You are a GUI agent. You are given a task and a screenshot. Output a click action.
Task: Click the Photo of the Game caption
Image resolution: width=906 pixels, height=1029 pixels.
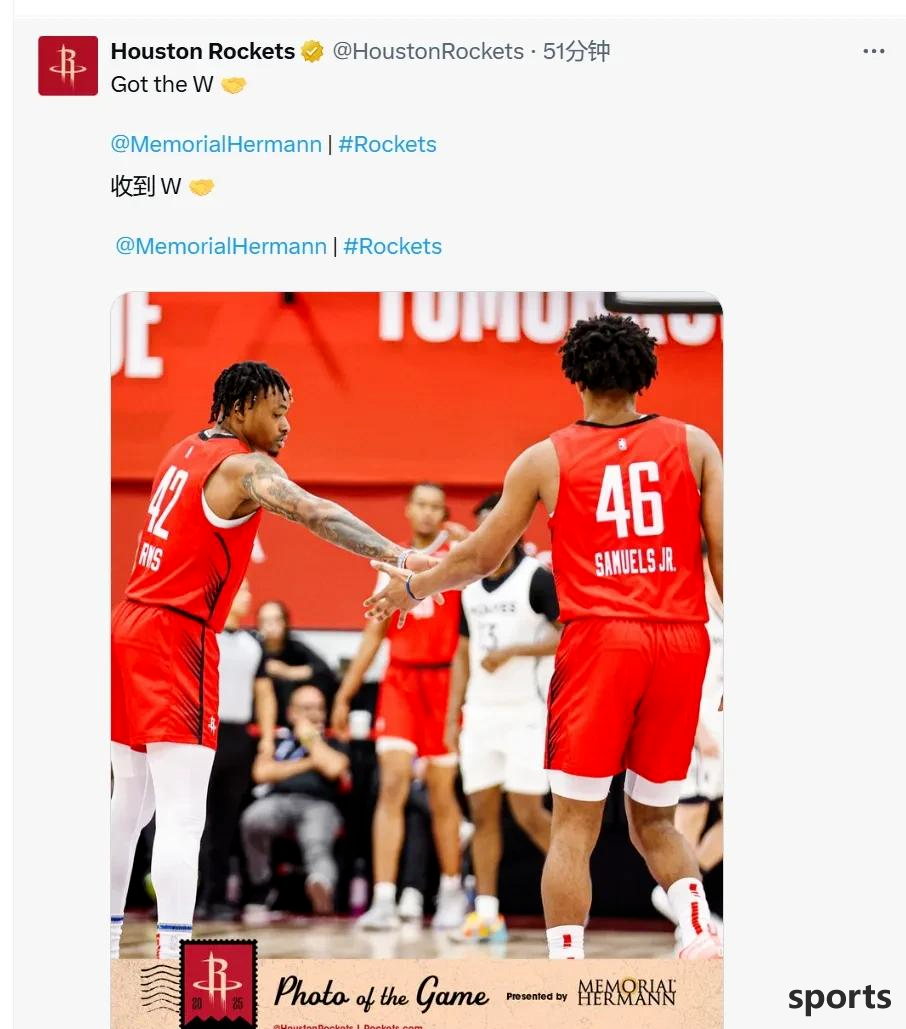pyautogui.click(x=381, y=993)
